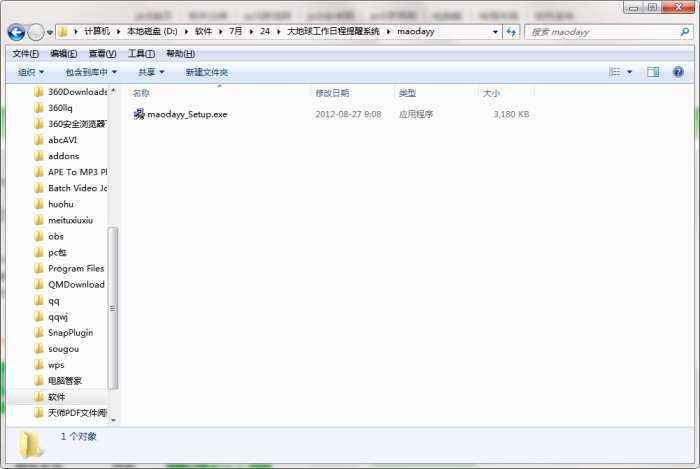The height and width of the screenshot is (469, 700).
Task: Click the qq folder icon
Action: click(x=39, y=301)
